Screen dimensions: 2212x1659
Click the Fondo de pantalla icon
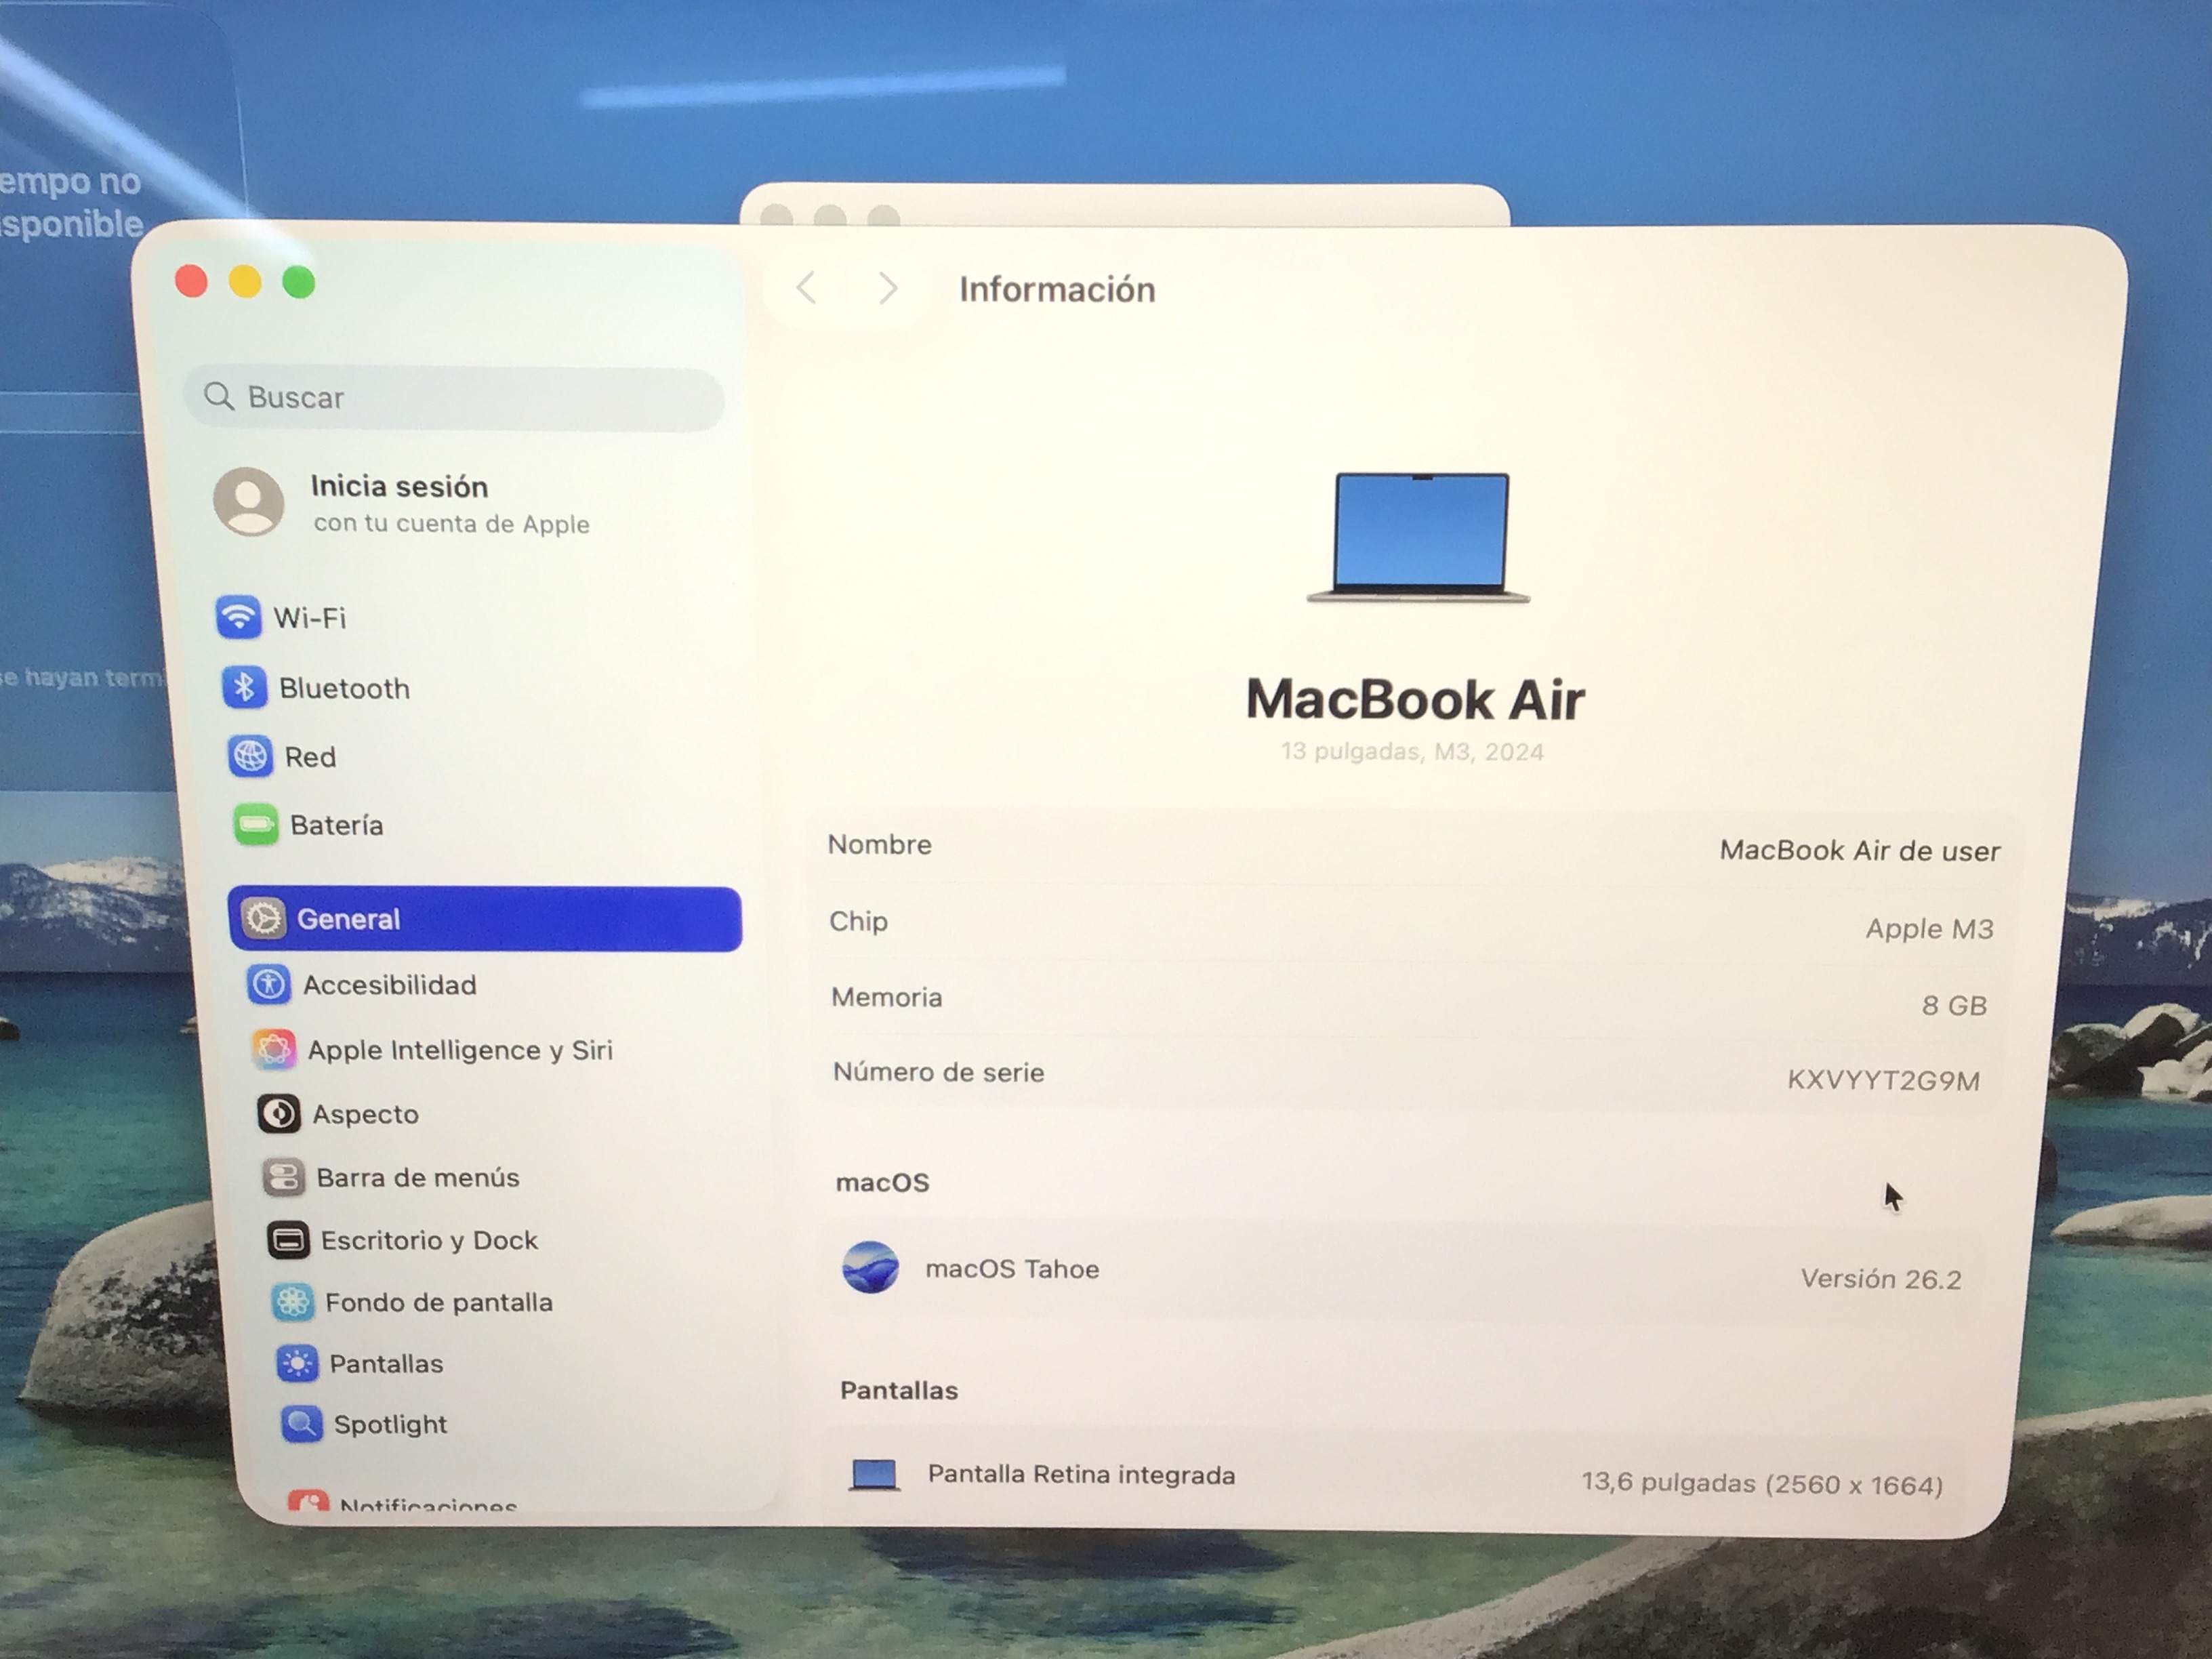293,1302
